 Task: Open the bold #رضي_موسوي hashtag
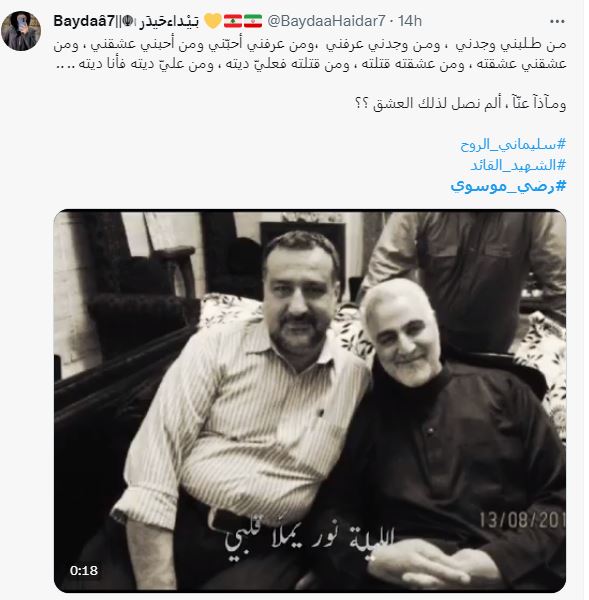click(508, 186)
